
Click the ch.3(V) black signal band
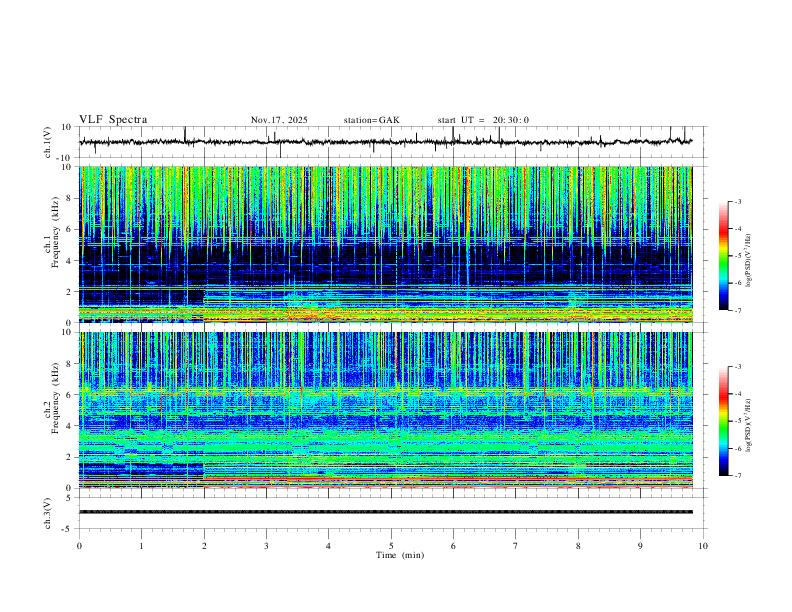pos(386,512)
